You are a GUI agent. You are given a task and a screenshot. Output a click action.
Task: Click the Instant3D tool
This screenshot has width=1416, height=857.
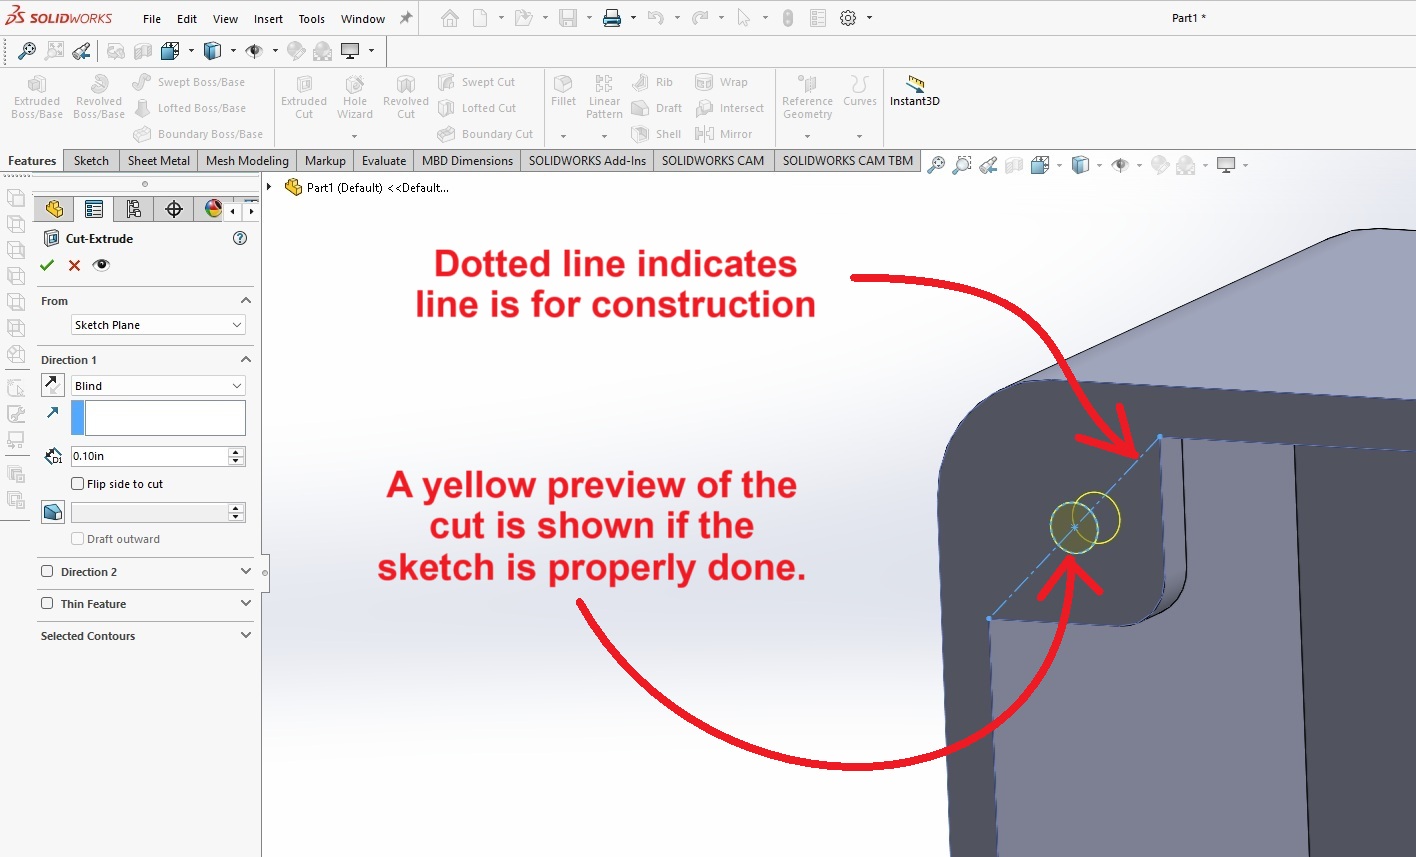click(x=914, y=90)
